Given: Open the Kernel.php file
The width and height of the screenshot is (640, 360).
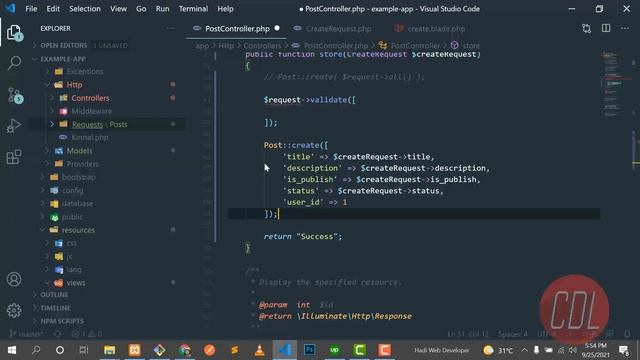Looking at the screenshot, I should (x=89, y=138).
